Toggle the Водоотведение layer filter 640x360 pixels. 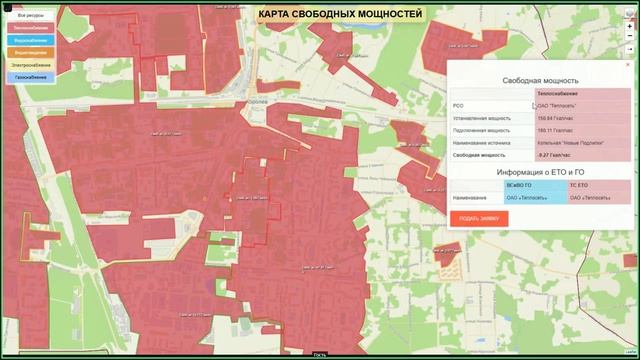click(31, 53)
